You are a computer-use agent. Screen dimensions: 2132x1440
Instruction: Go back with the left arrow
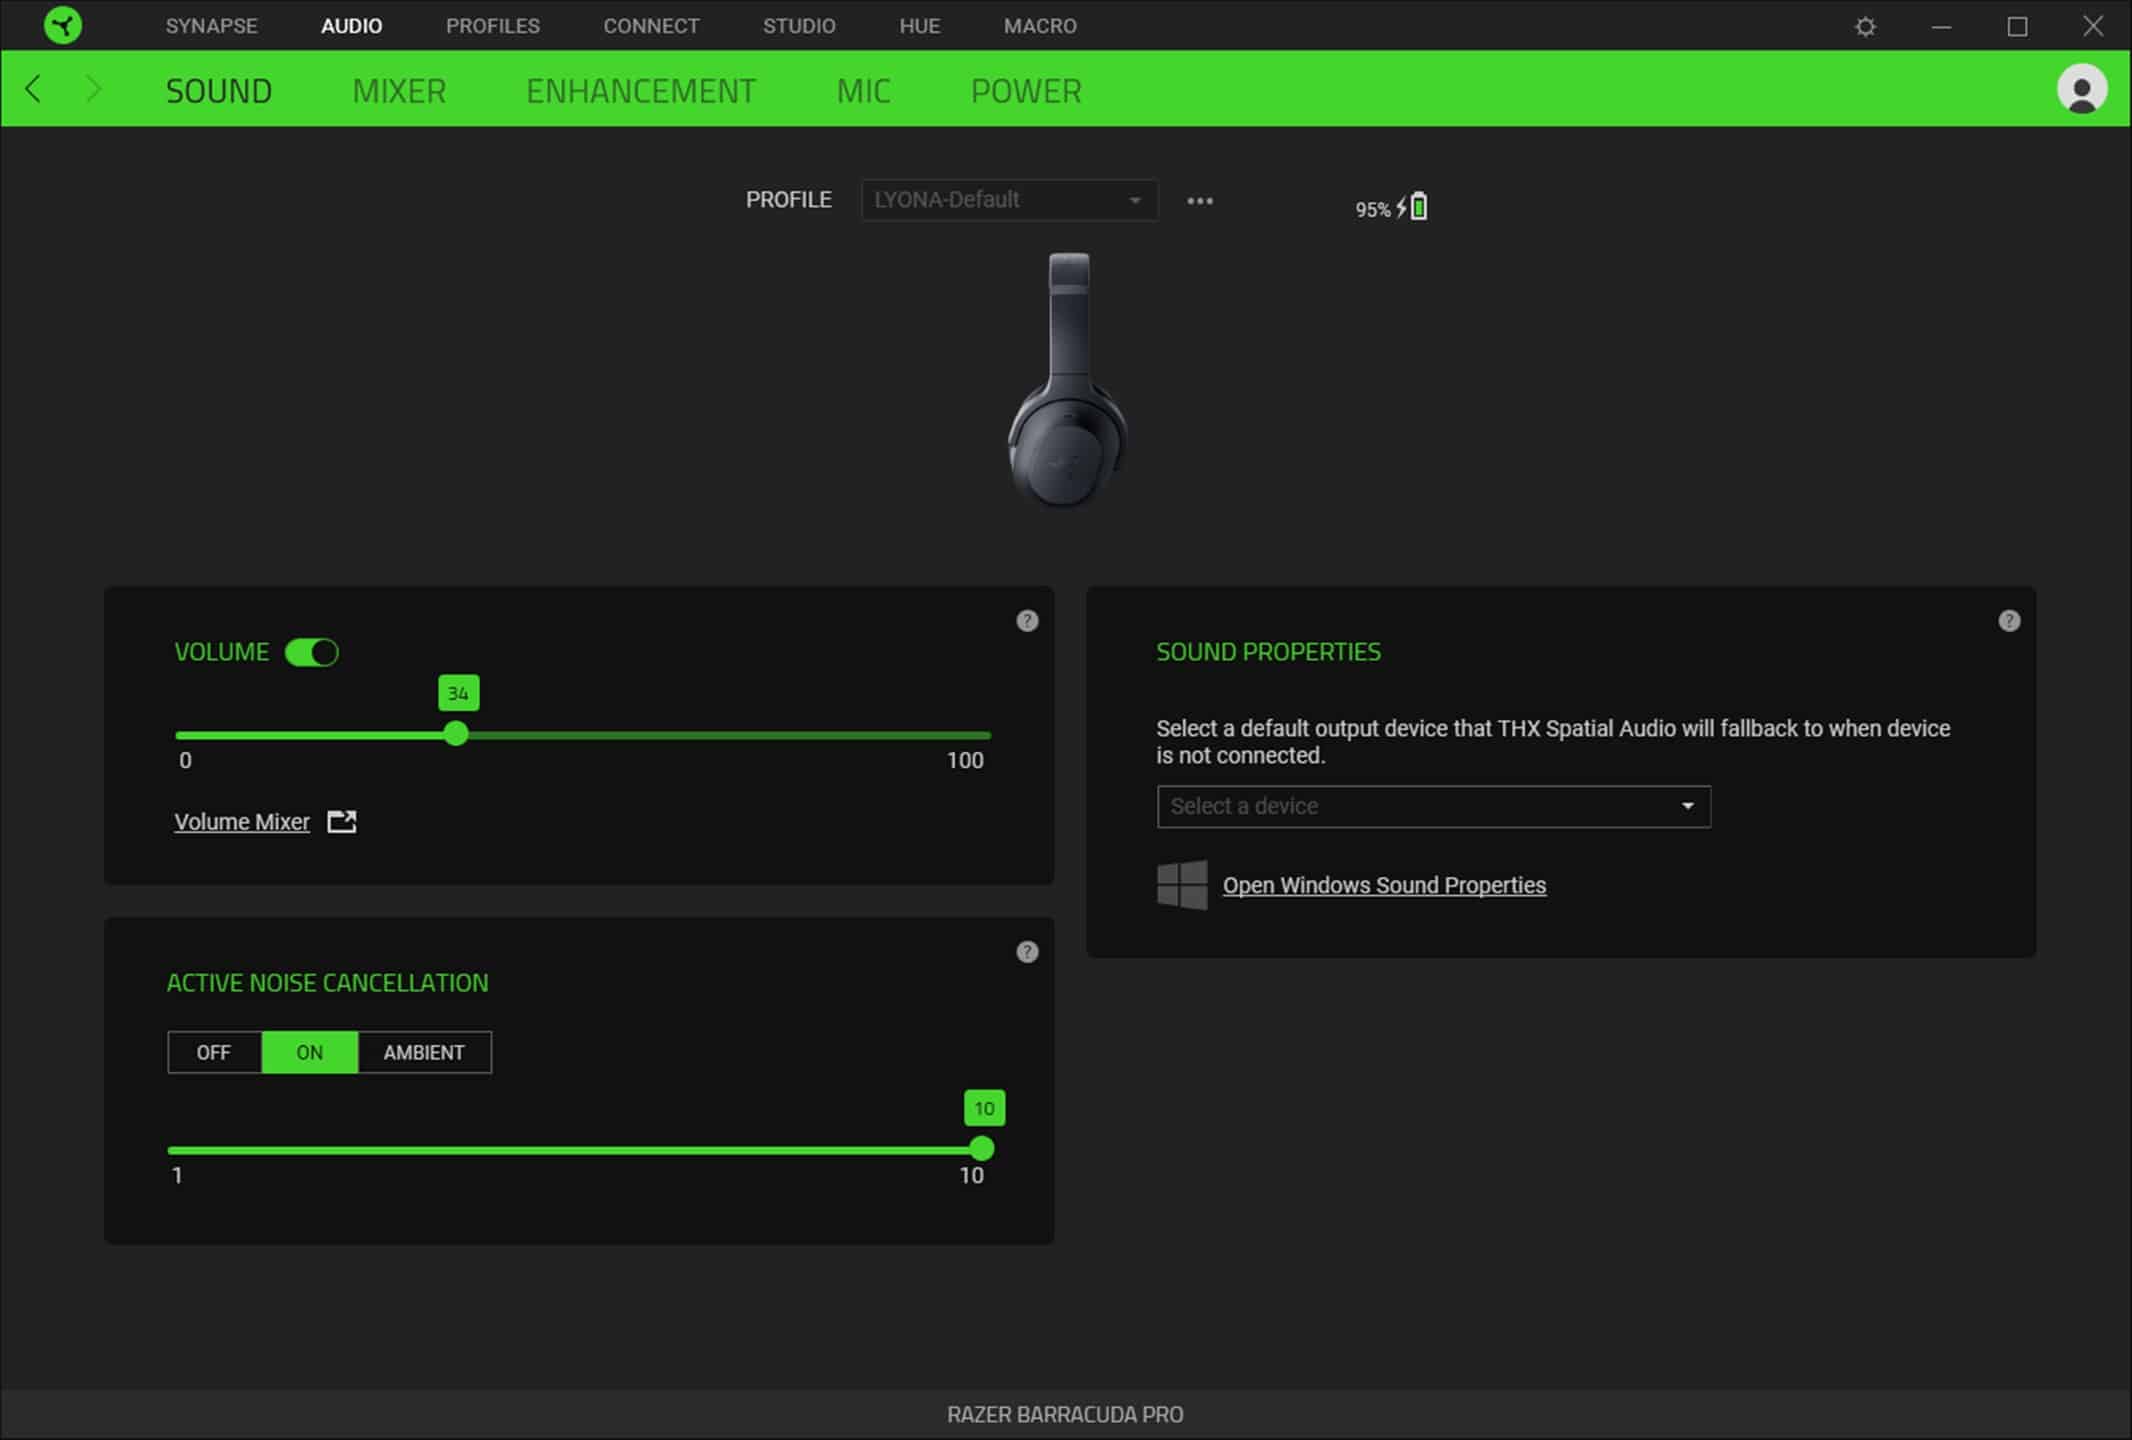[33, 89]
